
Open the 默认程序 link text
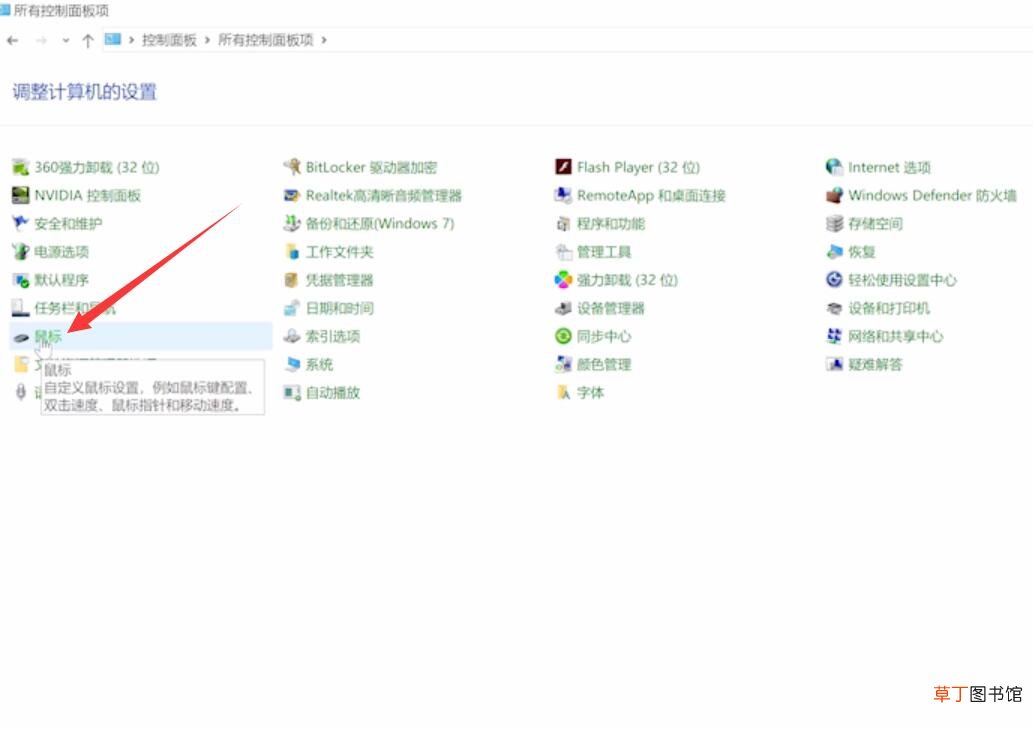(x=61, y=280)
